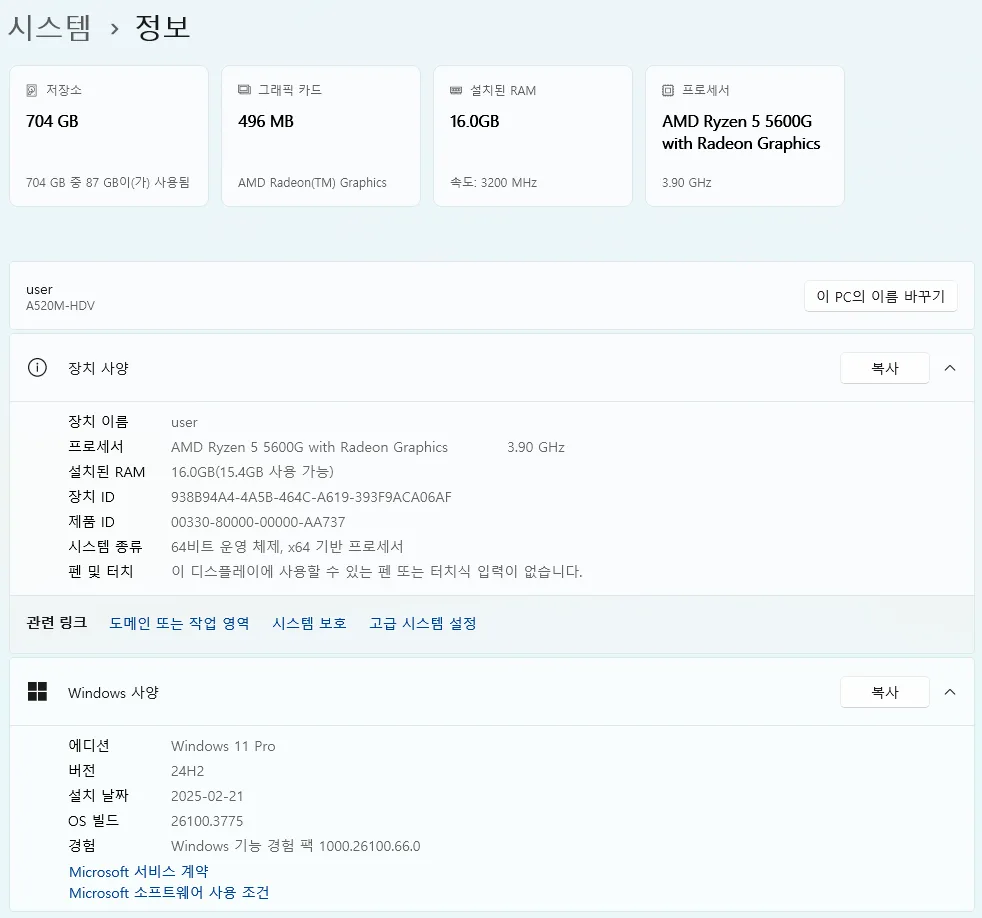
Task: Click the 704 GB 중 87 GB 사용됨 text
Action: (108, 182)
